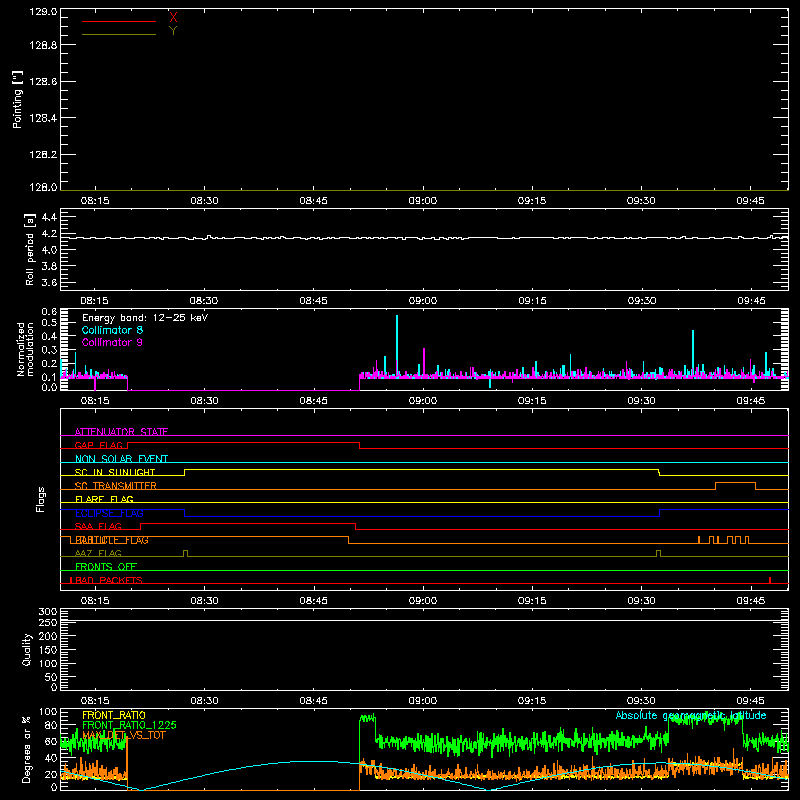Screen dimensions: 800x800
Task: Click the 09:30 label under modulation panel
Action: (641, 401)
